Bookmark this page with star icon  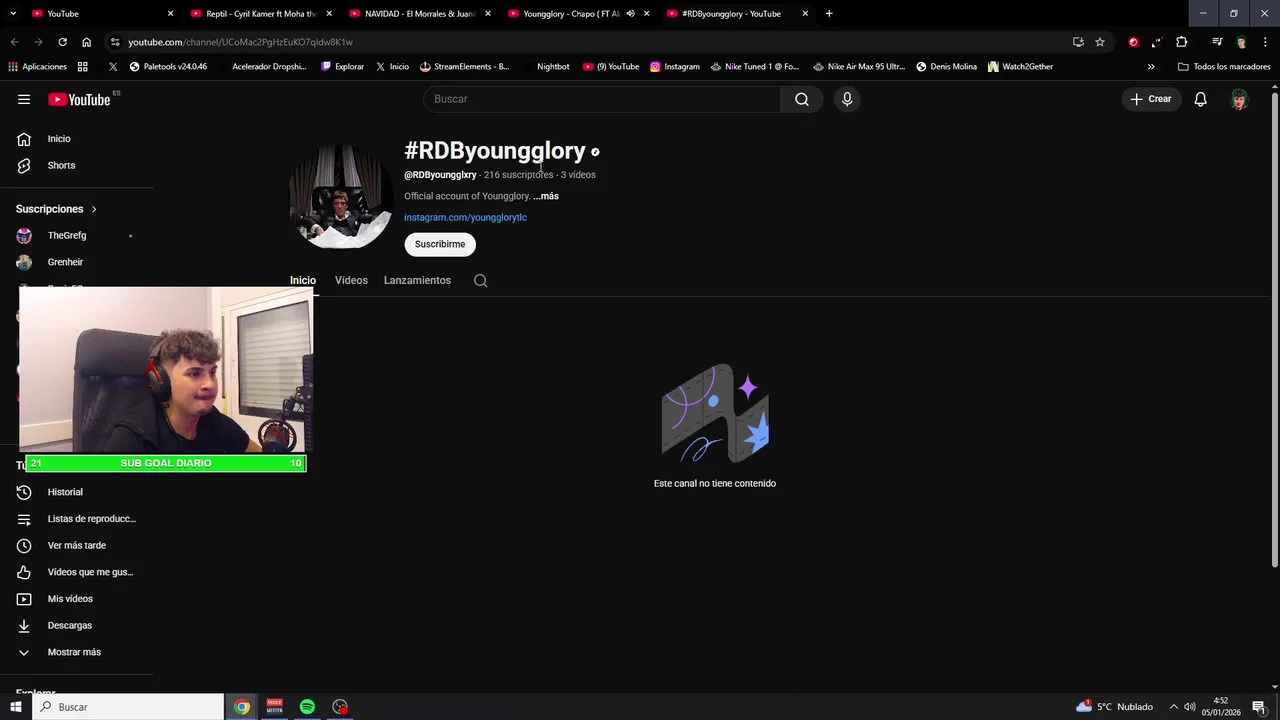coord(1100,42)
